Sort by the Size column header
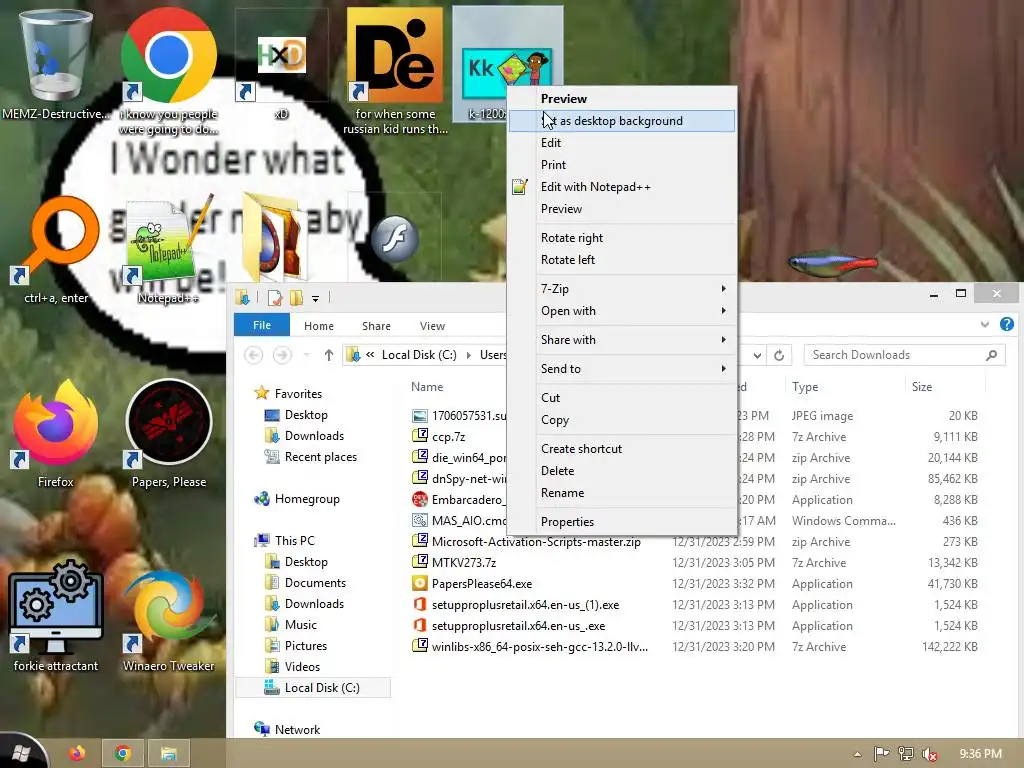Screen dimensions: 1024x768 click(x=944, y=387)
